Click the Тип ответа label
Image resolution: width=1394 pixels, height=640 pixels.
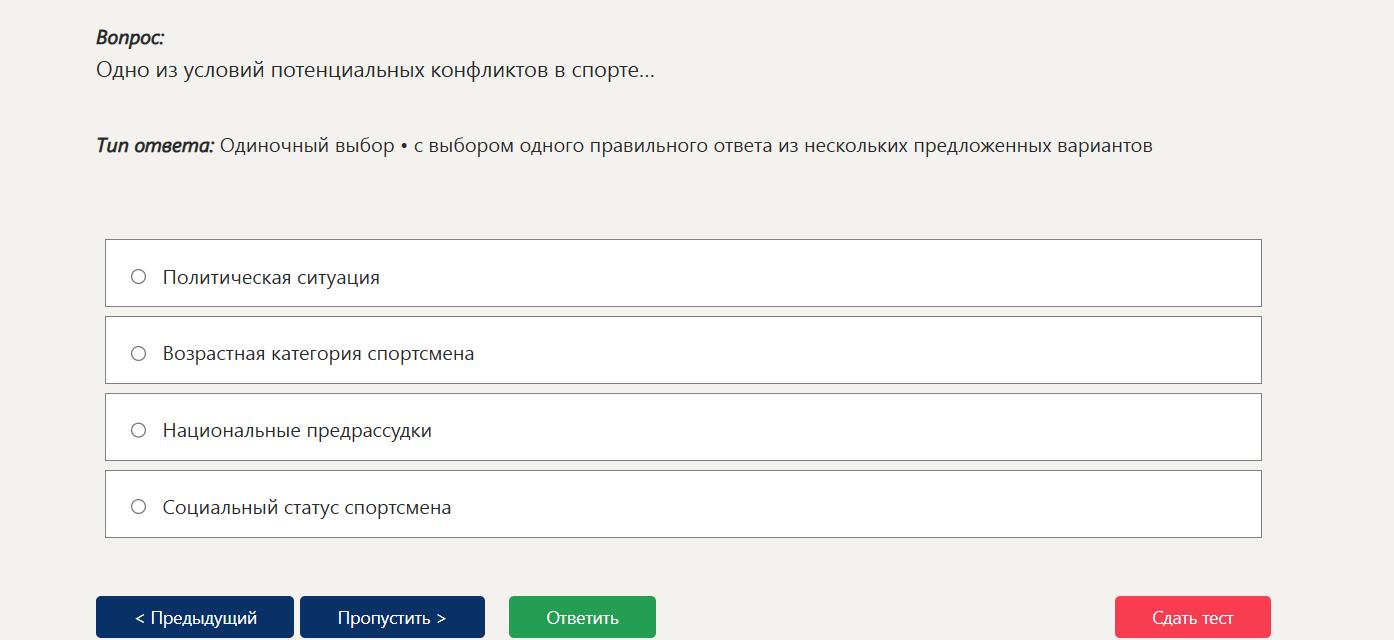tap(155, 146)
